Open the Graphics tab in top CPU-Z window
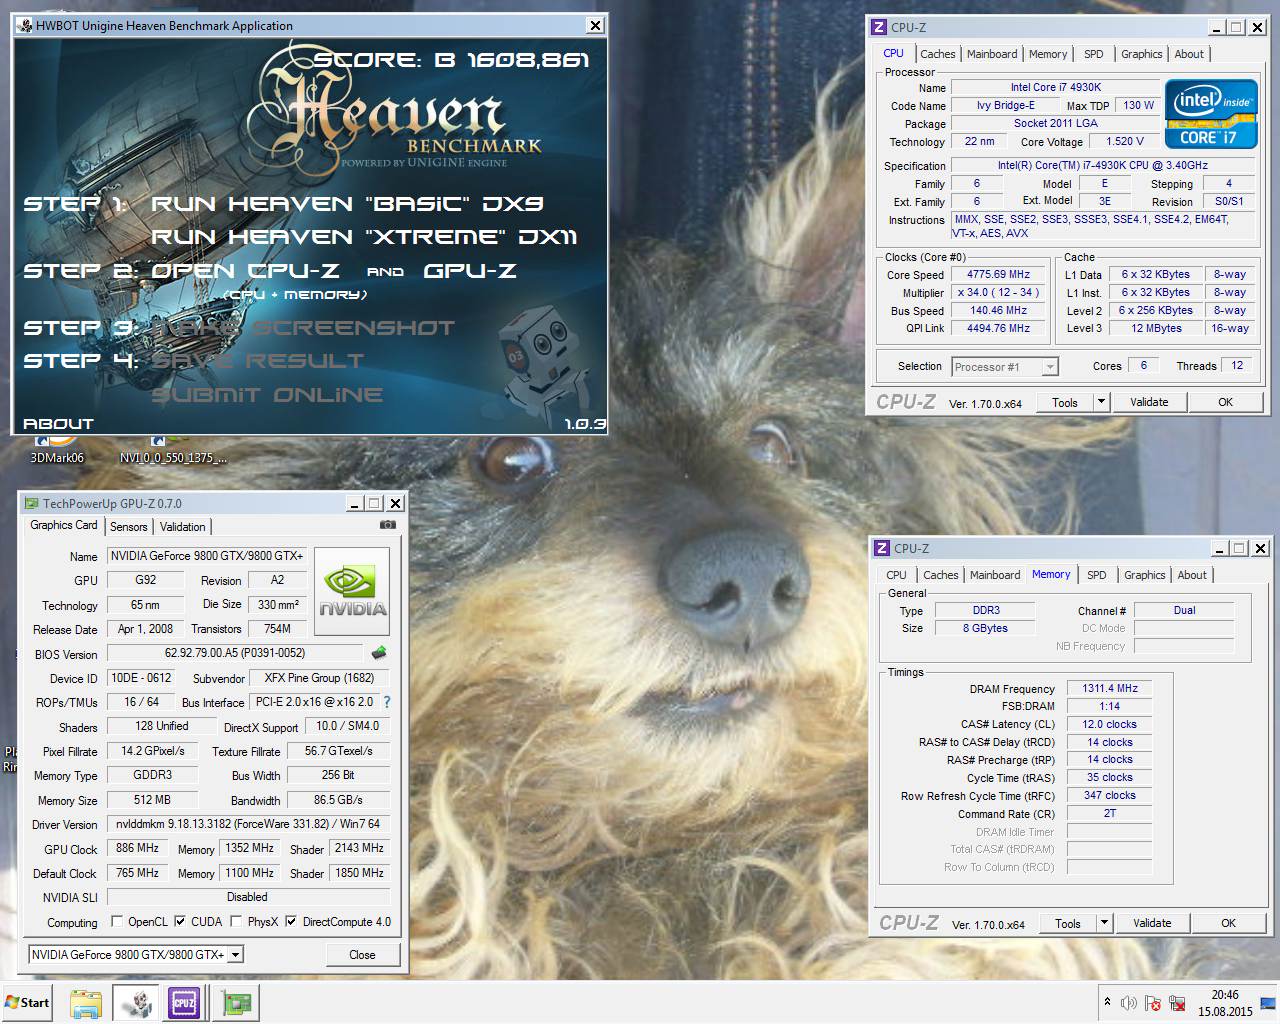Screen dimensions: 1280x1024 1141,54
